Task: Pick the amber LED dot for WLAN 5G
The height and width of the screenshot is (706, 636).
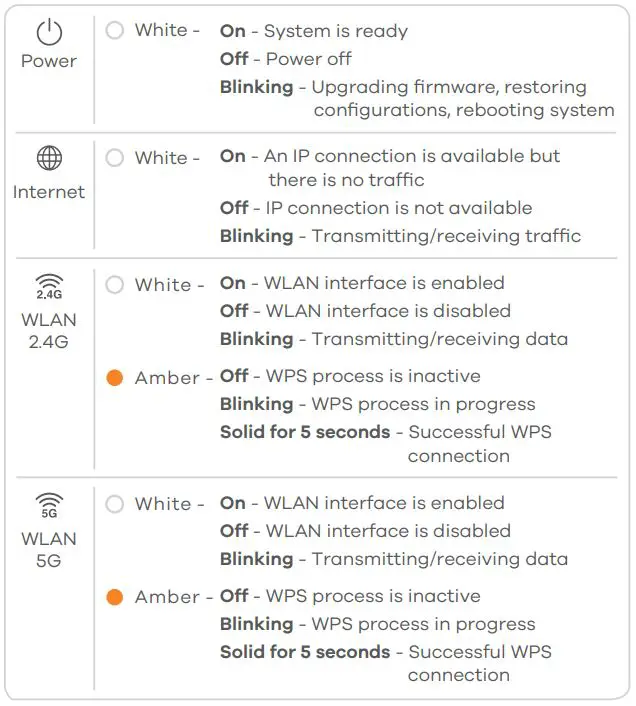Action: click(x=115, y=597)
